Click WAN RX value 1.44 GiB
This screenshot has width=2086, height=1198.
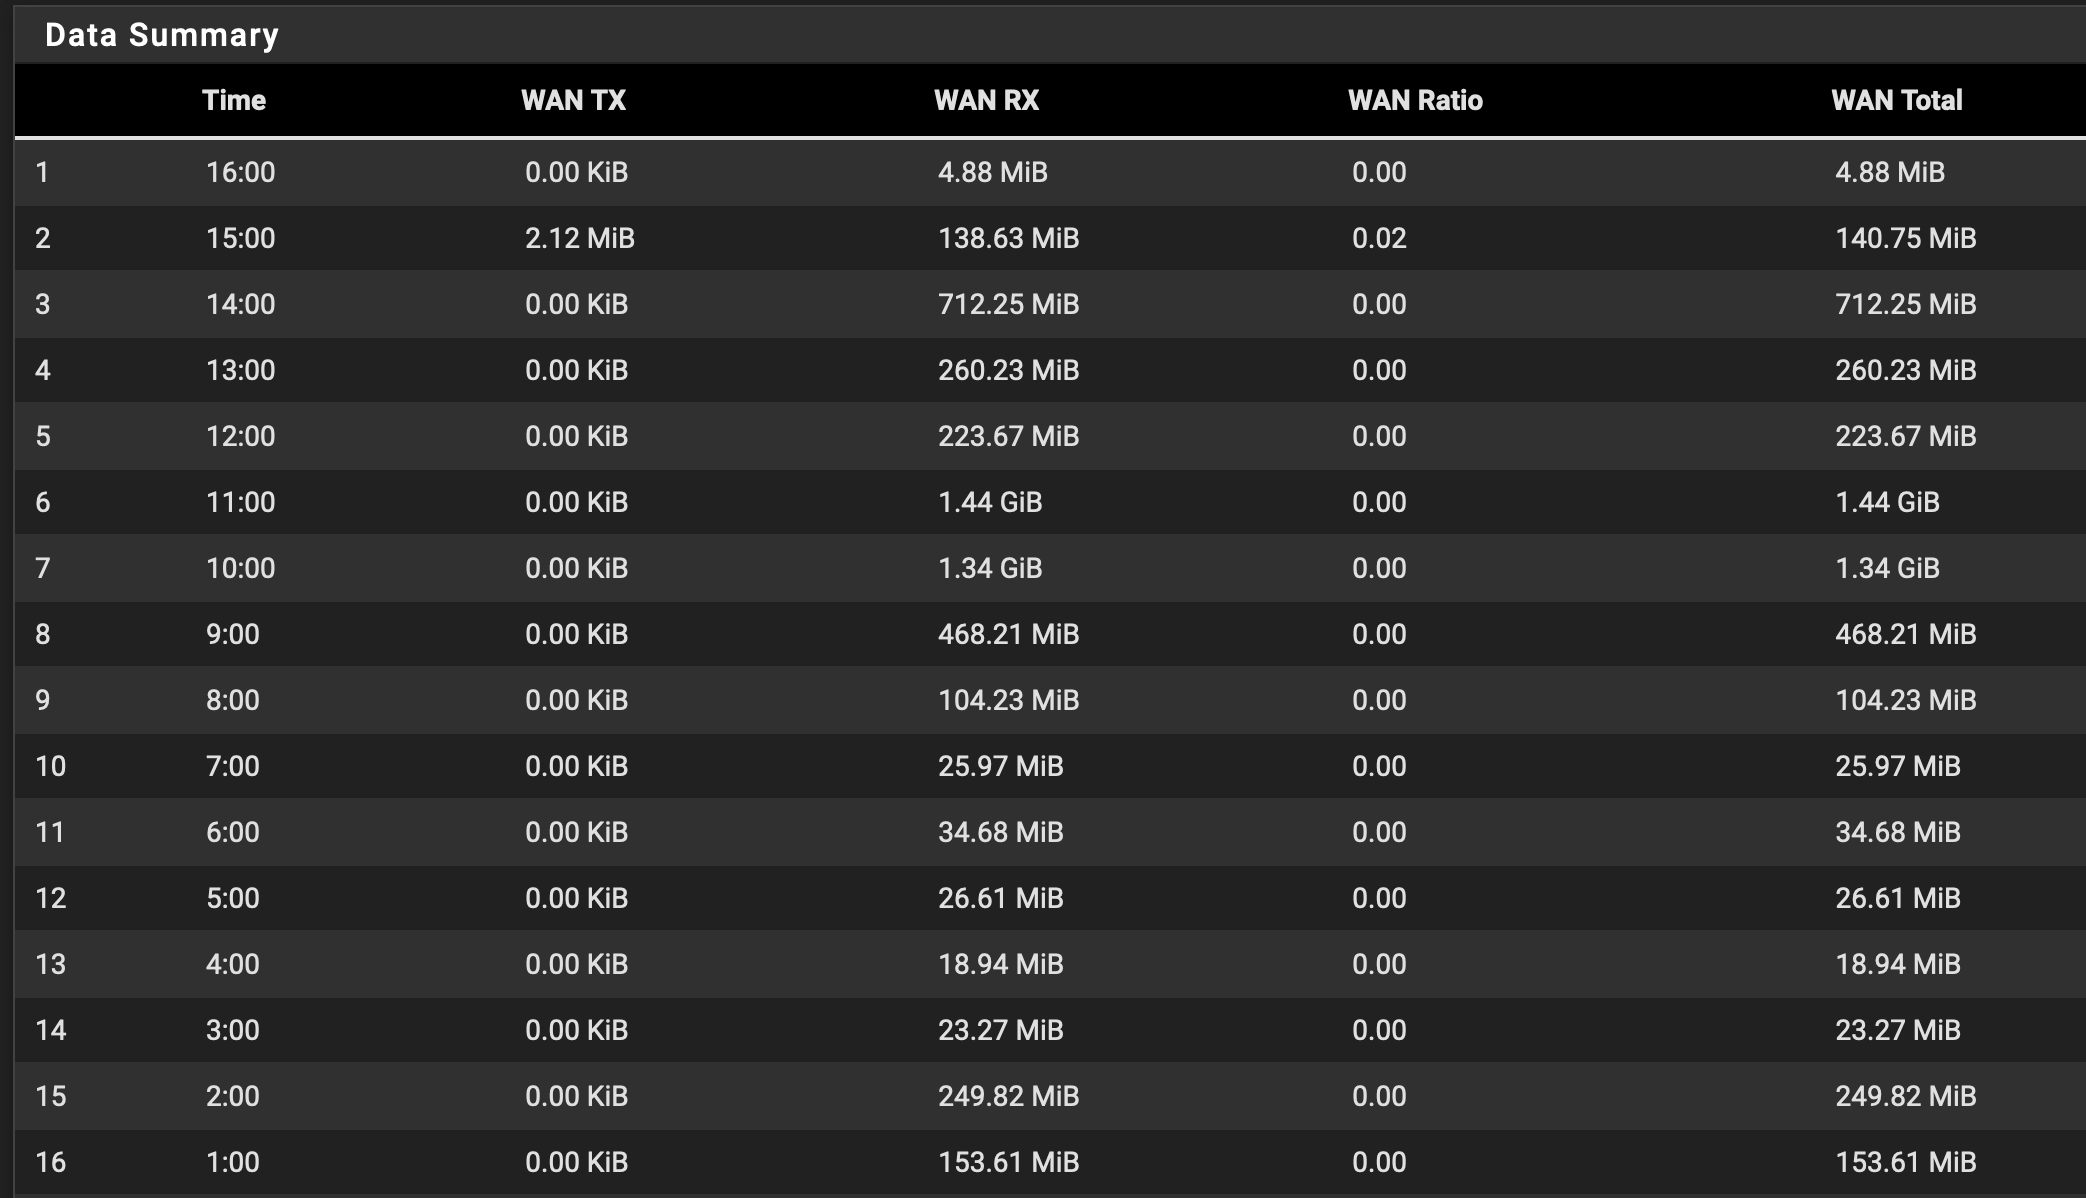tap(990, 502)
